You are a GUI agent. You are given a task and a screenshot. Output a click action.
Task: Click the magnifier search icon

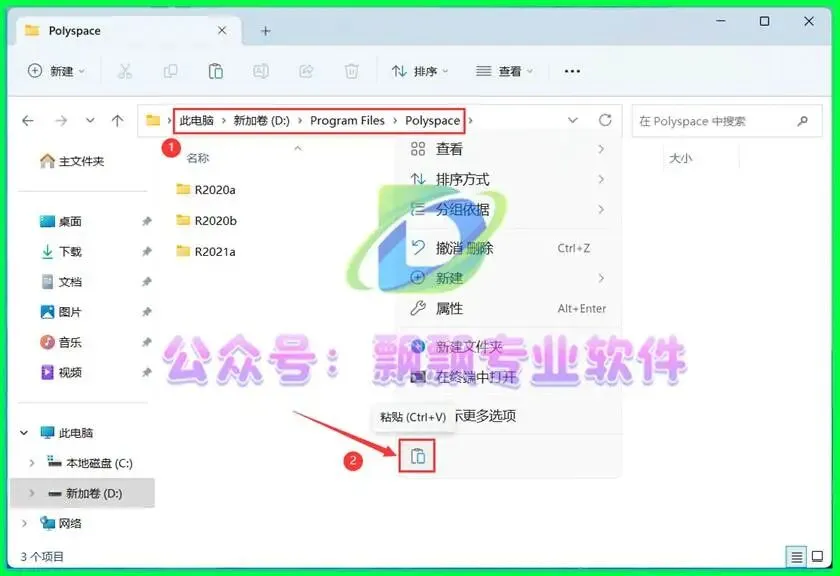click(802, 121)
